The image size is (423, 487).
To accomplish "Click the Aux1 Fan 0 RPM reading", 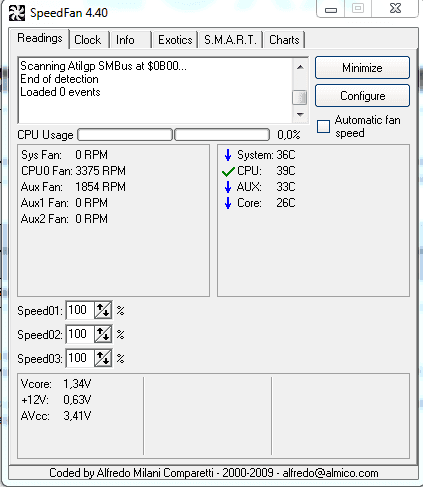I will click(x=64, y=203).
